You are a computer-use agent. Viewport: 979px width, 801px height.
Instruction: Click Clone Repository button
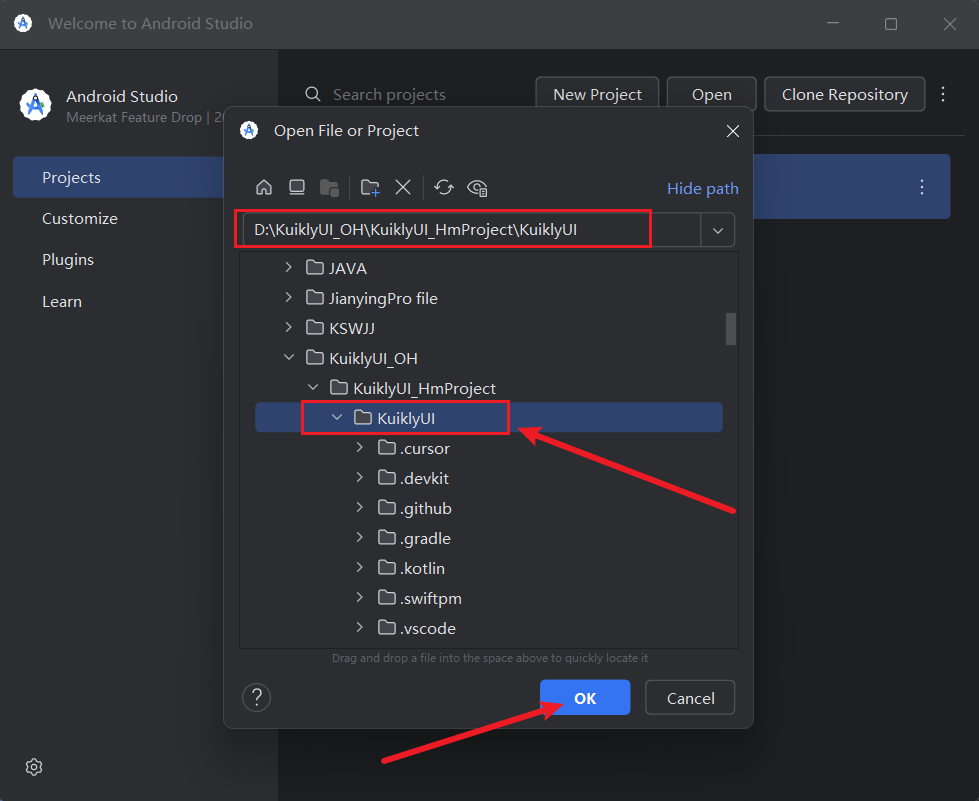[x=845, y=94]
